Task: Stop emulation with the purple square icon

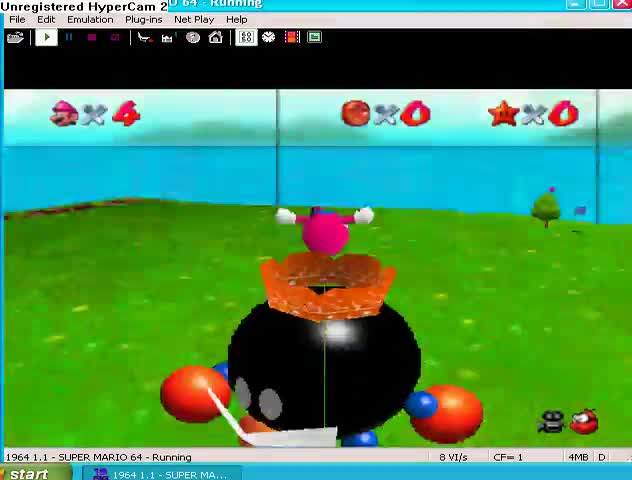Action: coord(92,37)
